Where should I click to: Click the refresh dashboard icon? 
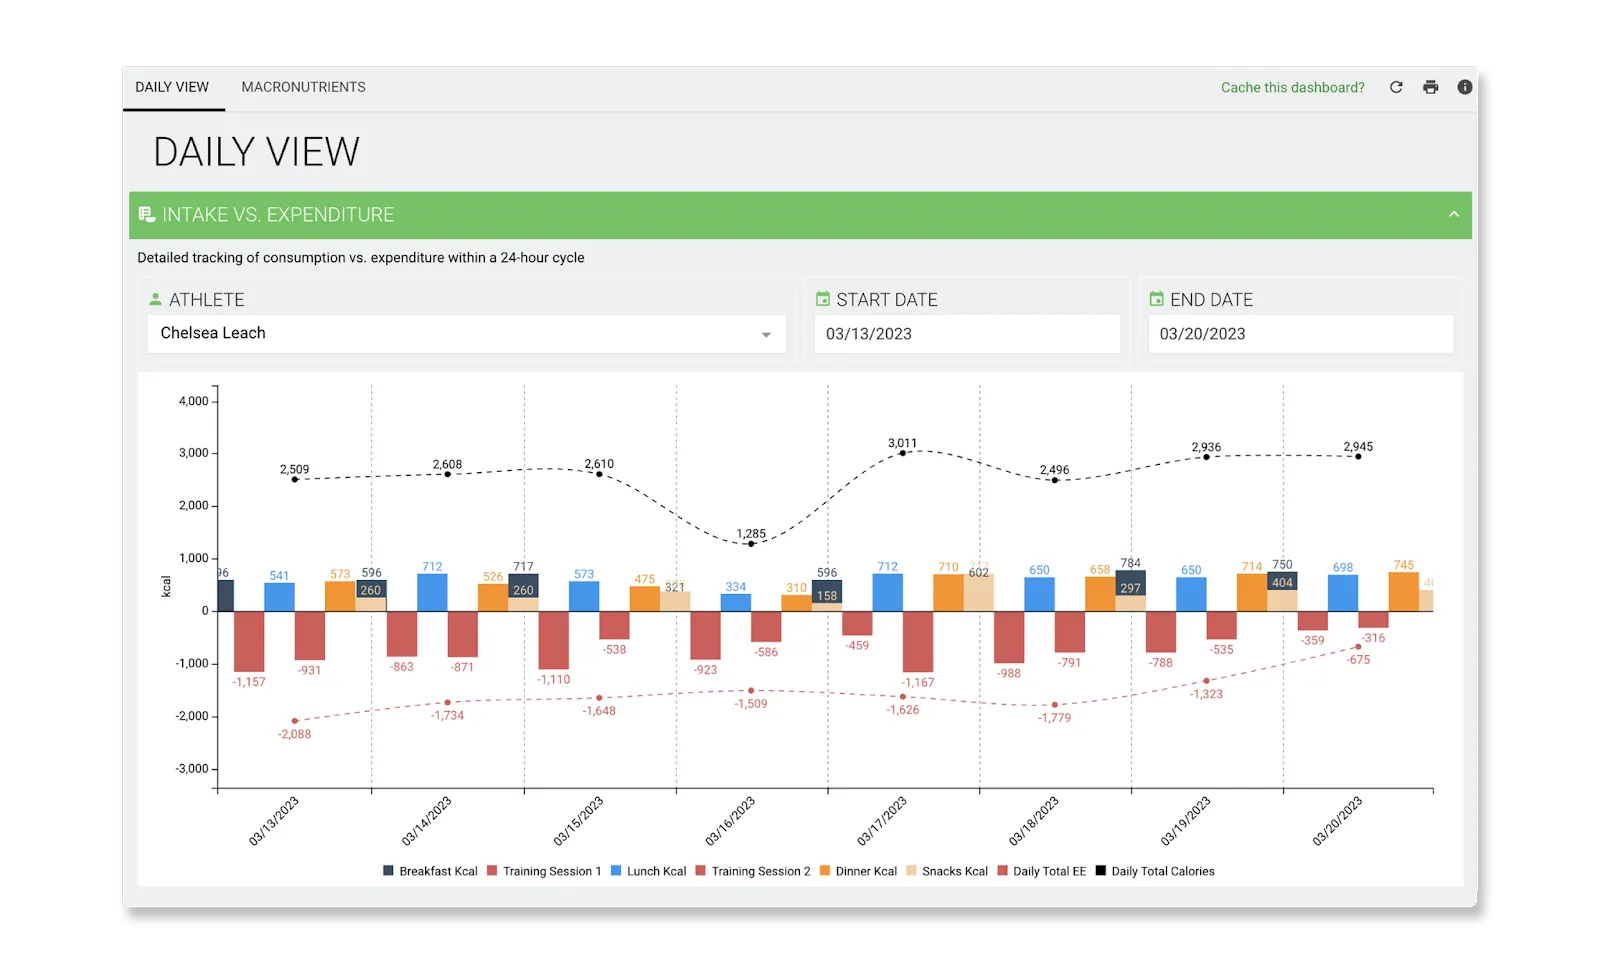click(1396, 87)
